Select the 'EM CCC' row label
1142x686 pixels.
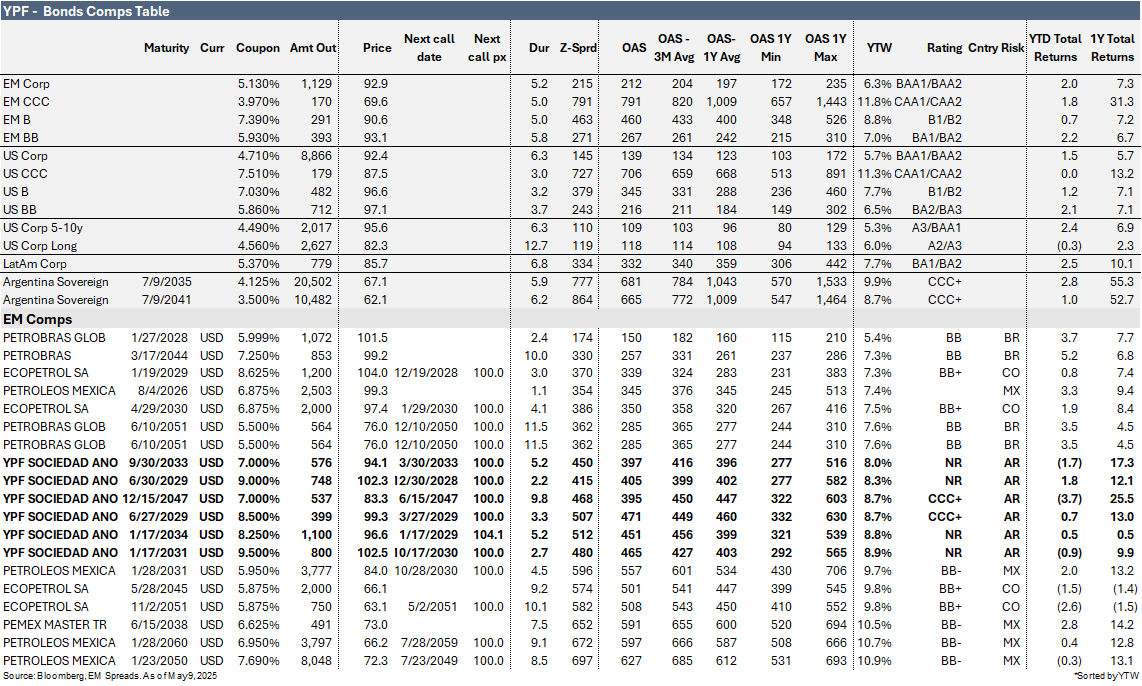(x=25, y=102)
